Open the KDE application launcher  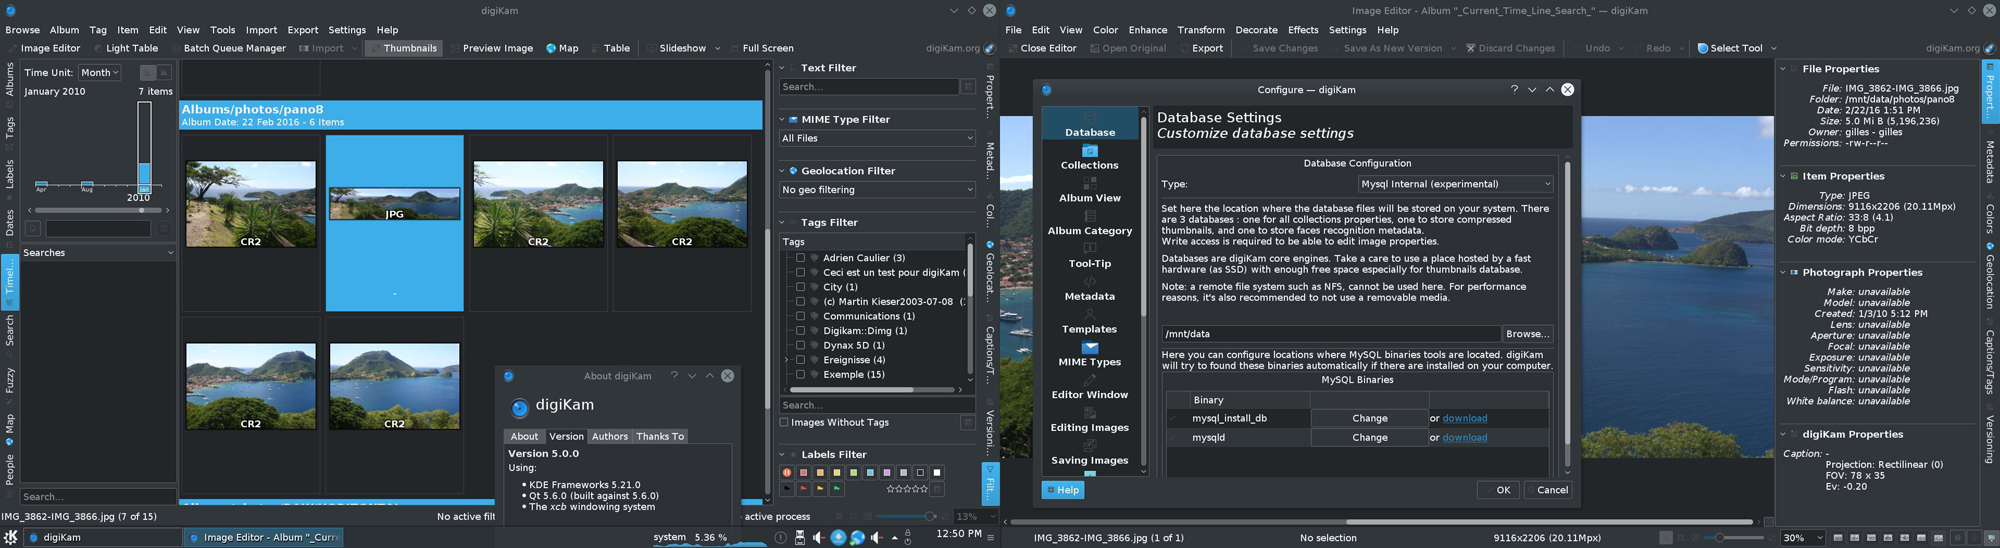tap(11, 537)
